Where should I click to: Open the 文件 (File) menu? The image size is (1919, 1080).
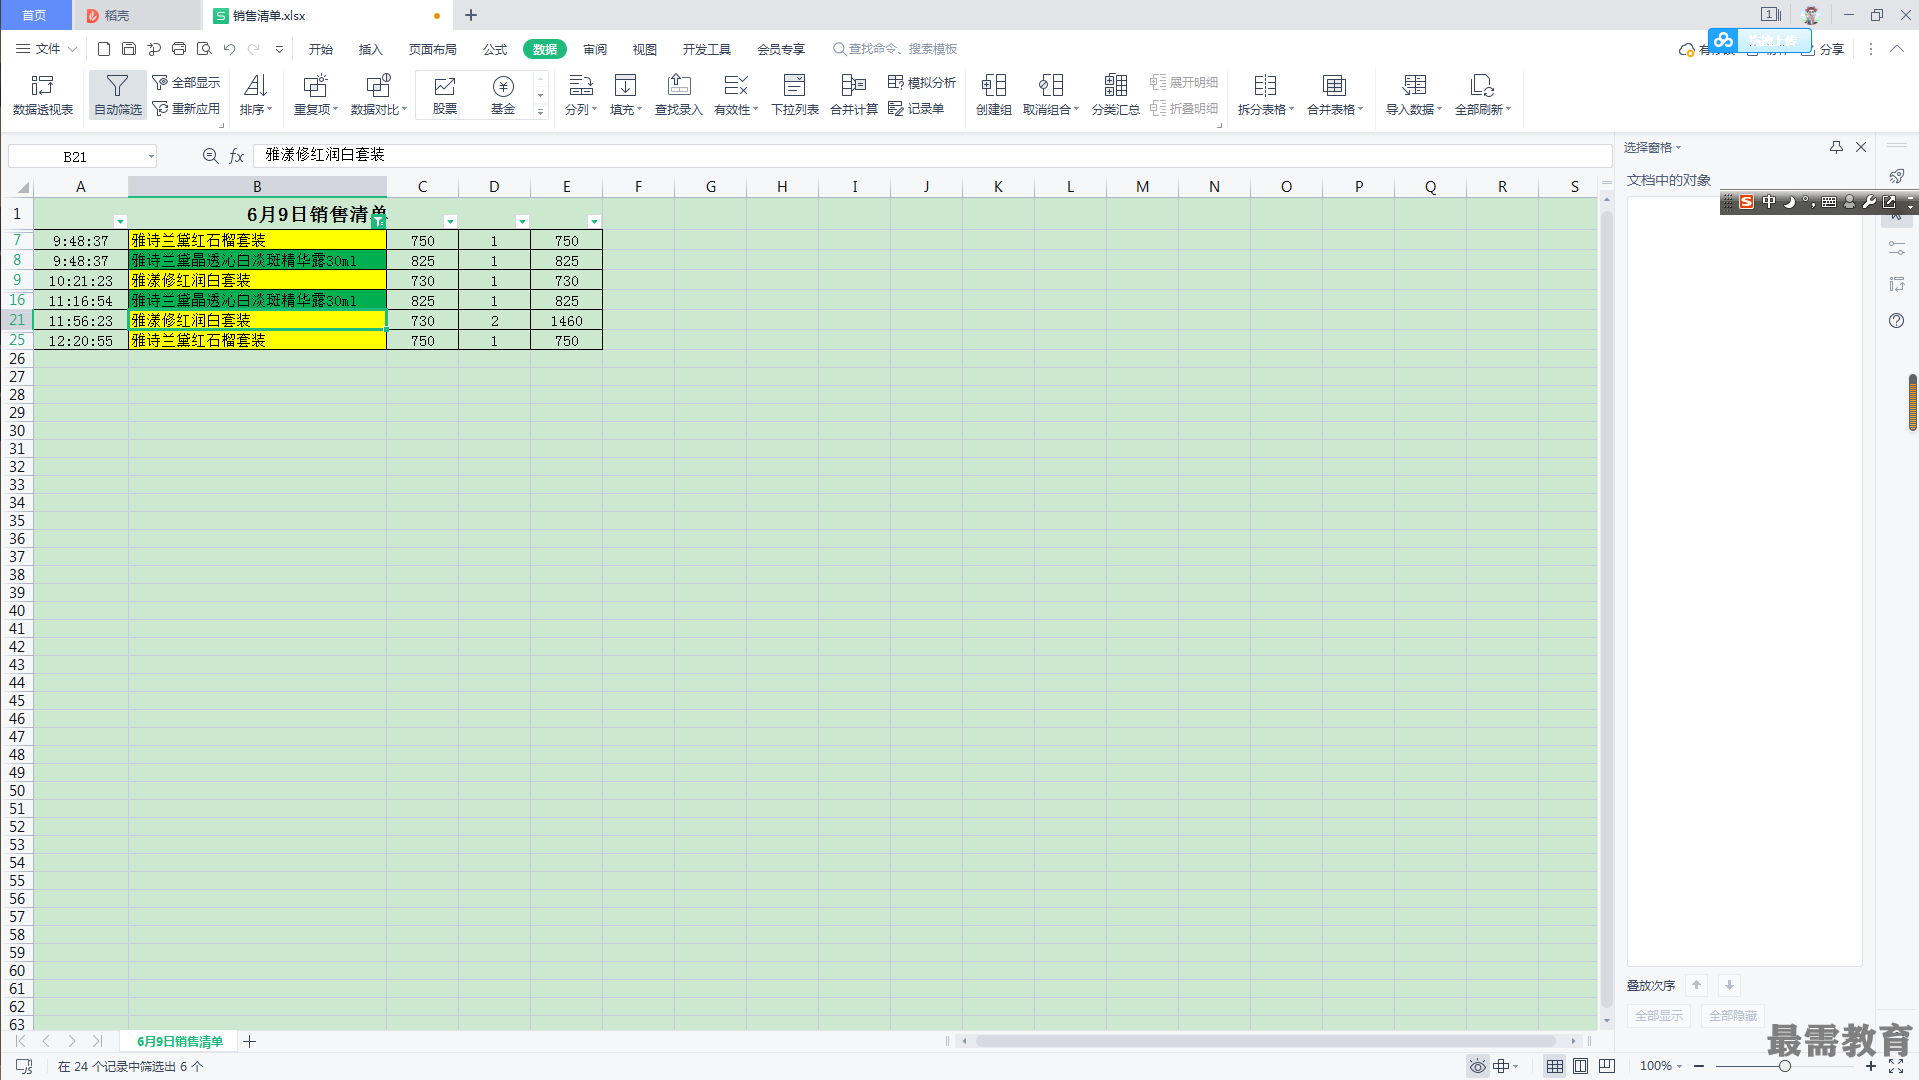pos(46,49)
